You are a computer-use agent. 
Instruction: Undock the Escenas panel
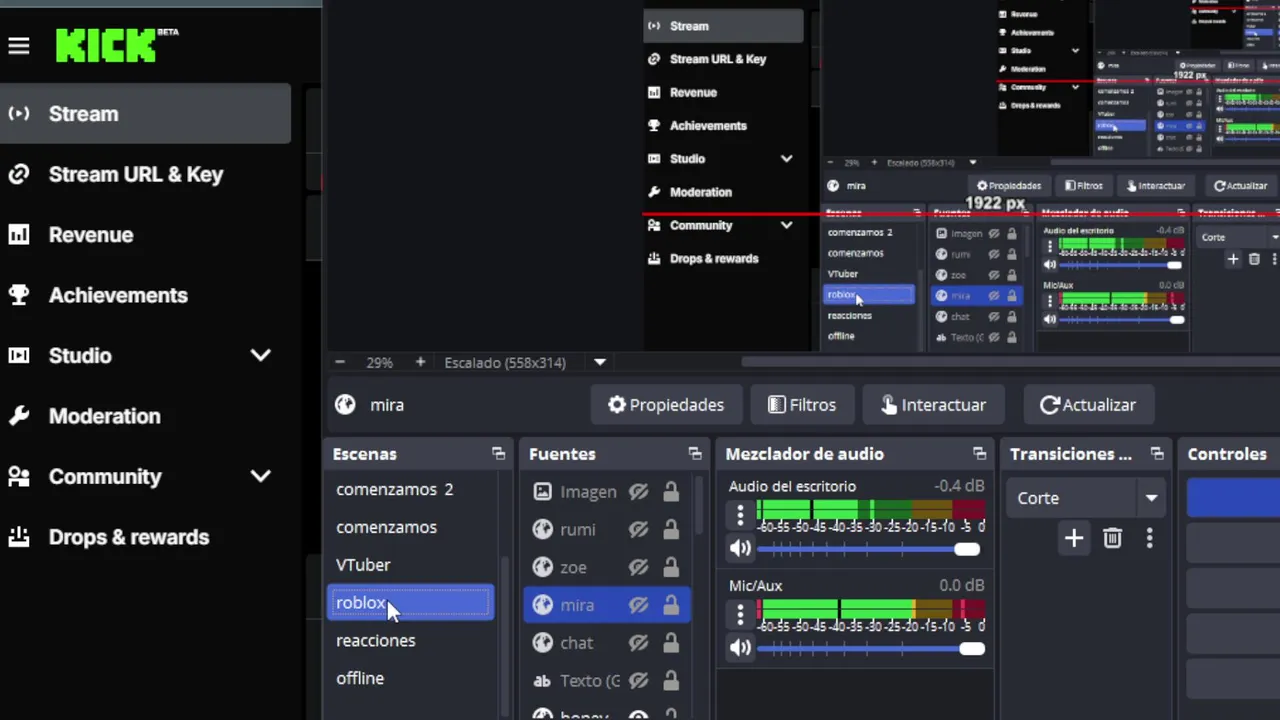tap(498, 454)
